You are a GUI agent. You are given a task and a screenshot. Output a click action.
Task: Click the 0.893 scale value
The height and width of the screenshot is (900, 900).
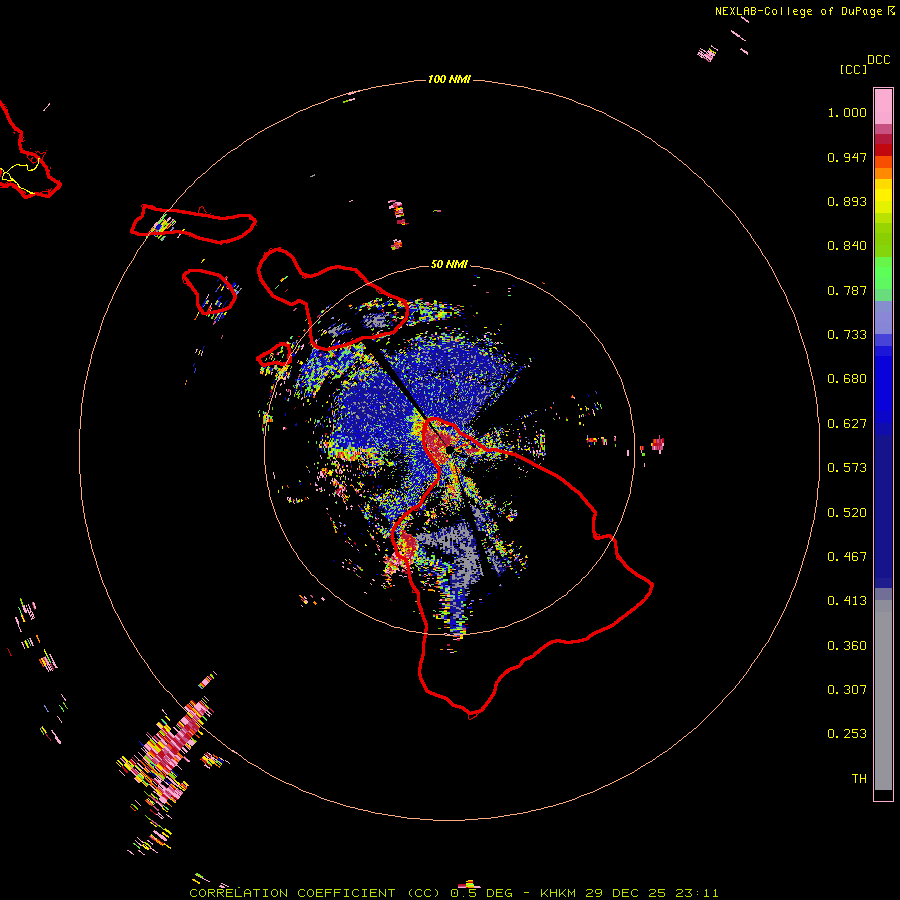click(x=847, y=201)
